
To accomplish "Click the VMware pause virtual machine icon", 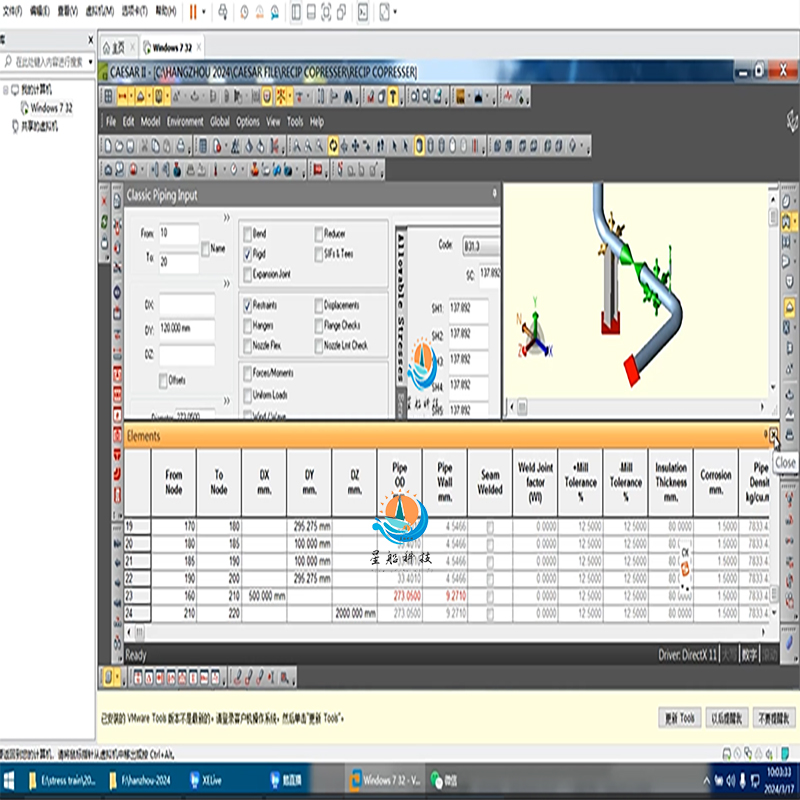I will [x=193, y=12].
